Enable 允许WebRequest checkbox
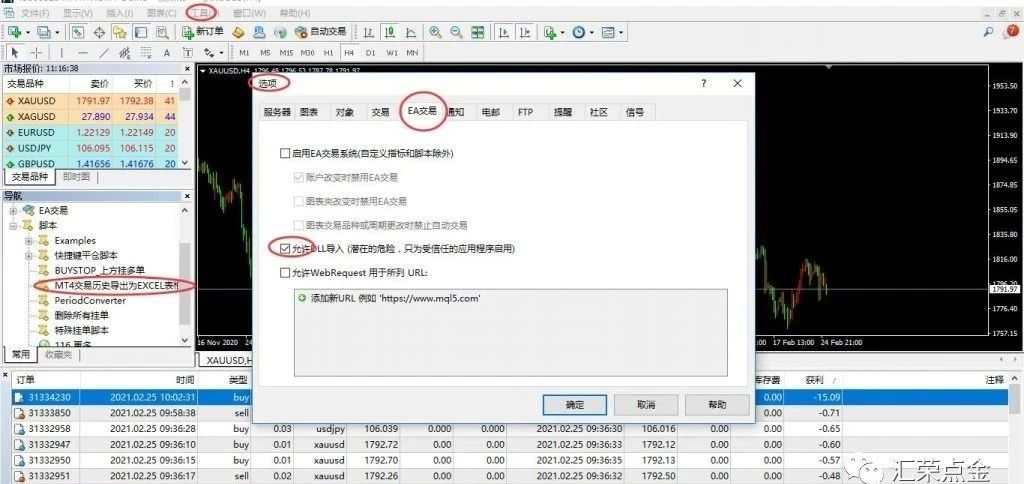This screenshot has height=484, width=1024. click(284, 272)
